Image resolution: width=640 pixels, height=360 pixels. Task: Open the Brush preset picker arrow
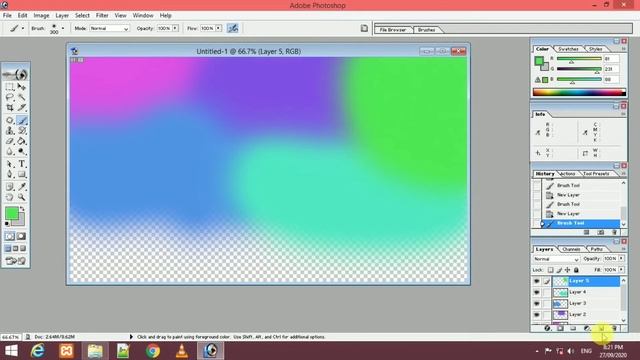click(63, 29)
